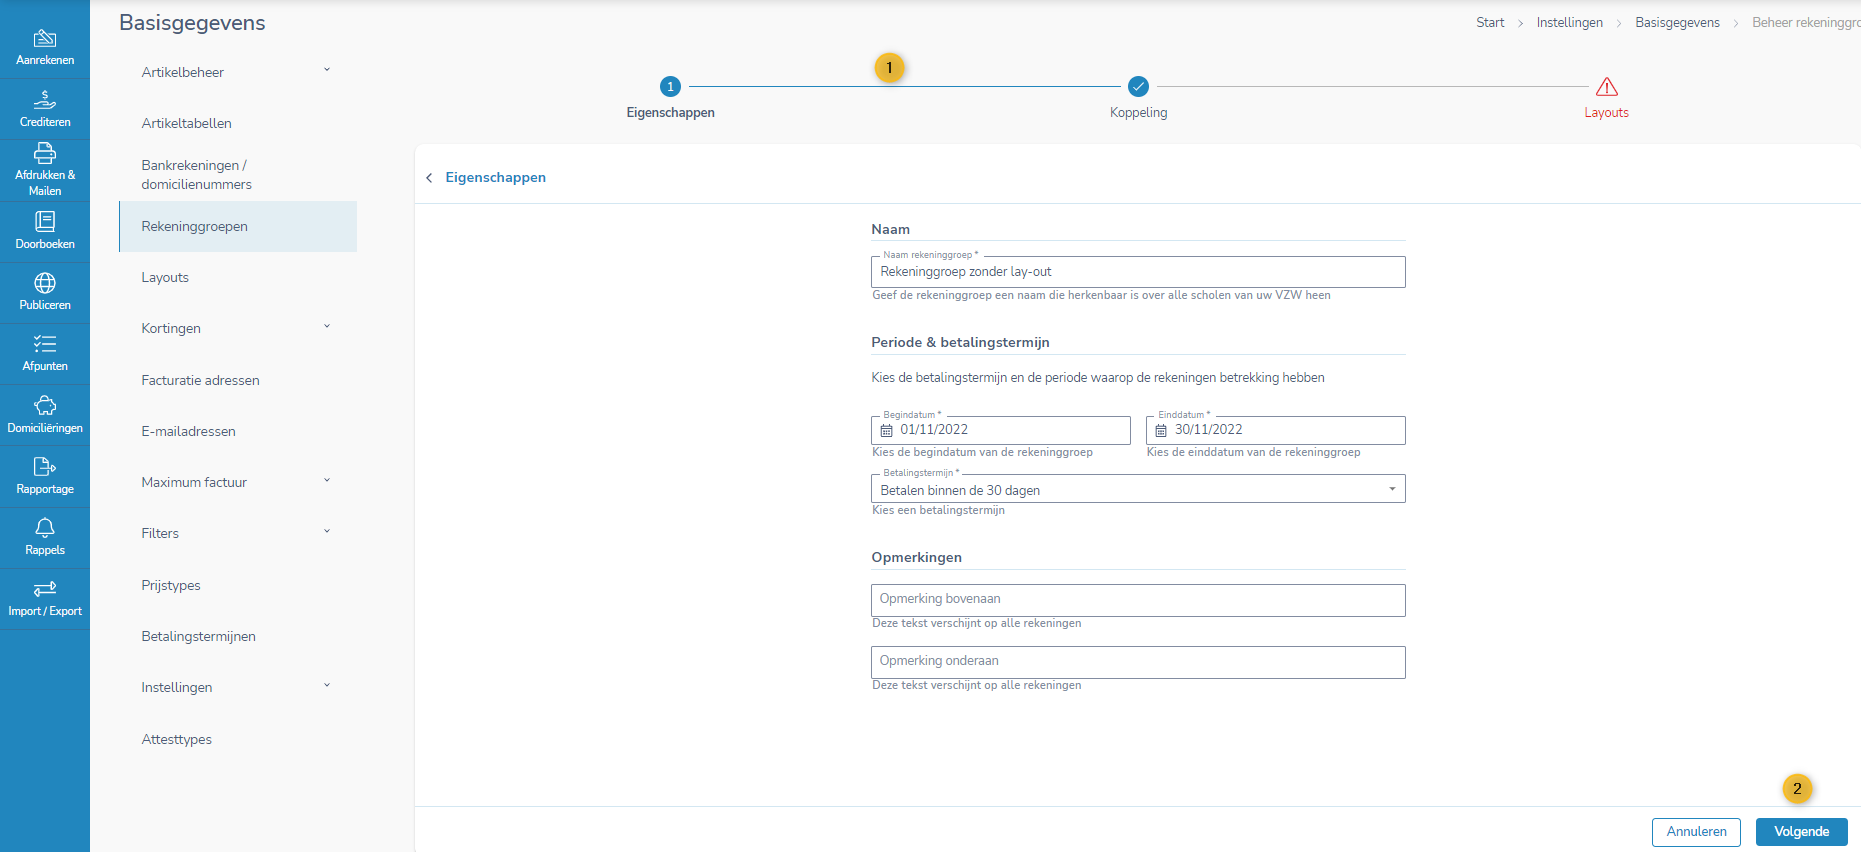
Task: Expand the Artikelbeheer submenu
Action: [327, 70]
